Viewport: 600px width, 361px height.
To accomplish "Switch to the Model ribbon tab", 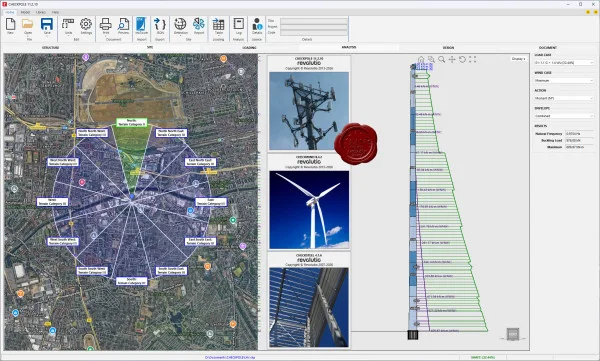I will coord(25,12).
